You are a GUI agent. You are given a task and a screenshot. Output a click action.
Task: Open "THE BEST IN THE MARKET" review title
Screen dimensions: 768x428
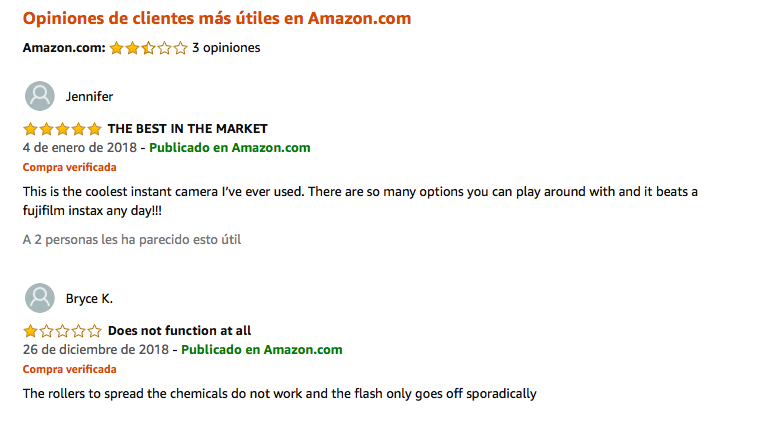click(187, 129)
